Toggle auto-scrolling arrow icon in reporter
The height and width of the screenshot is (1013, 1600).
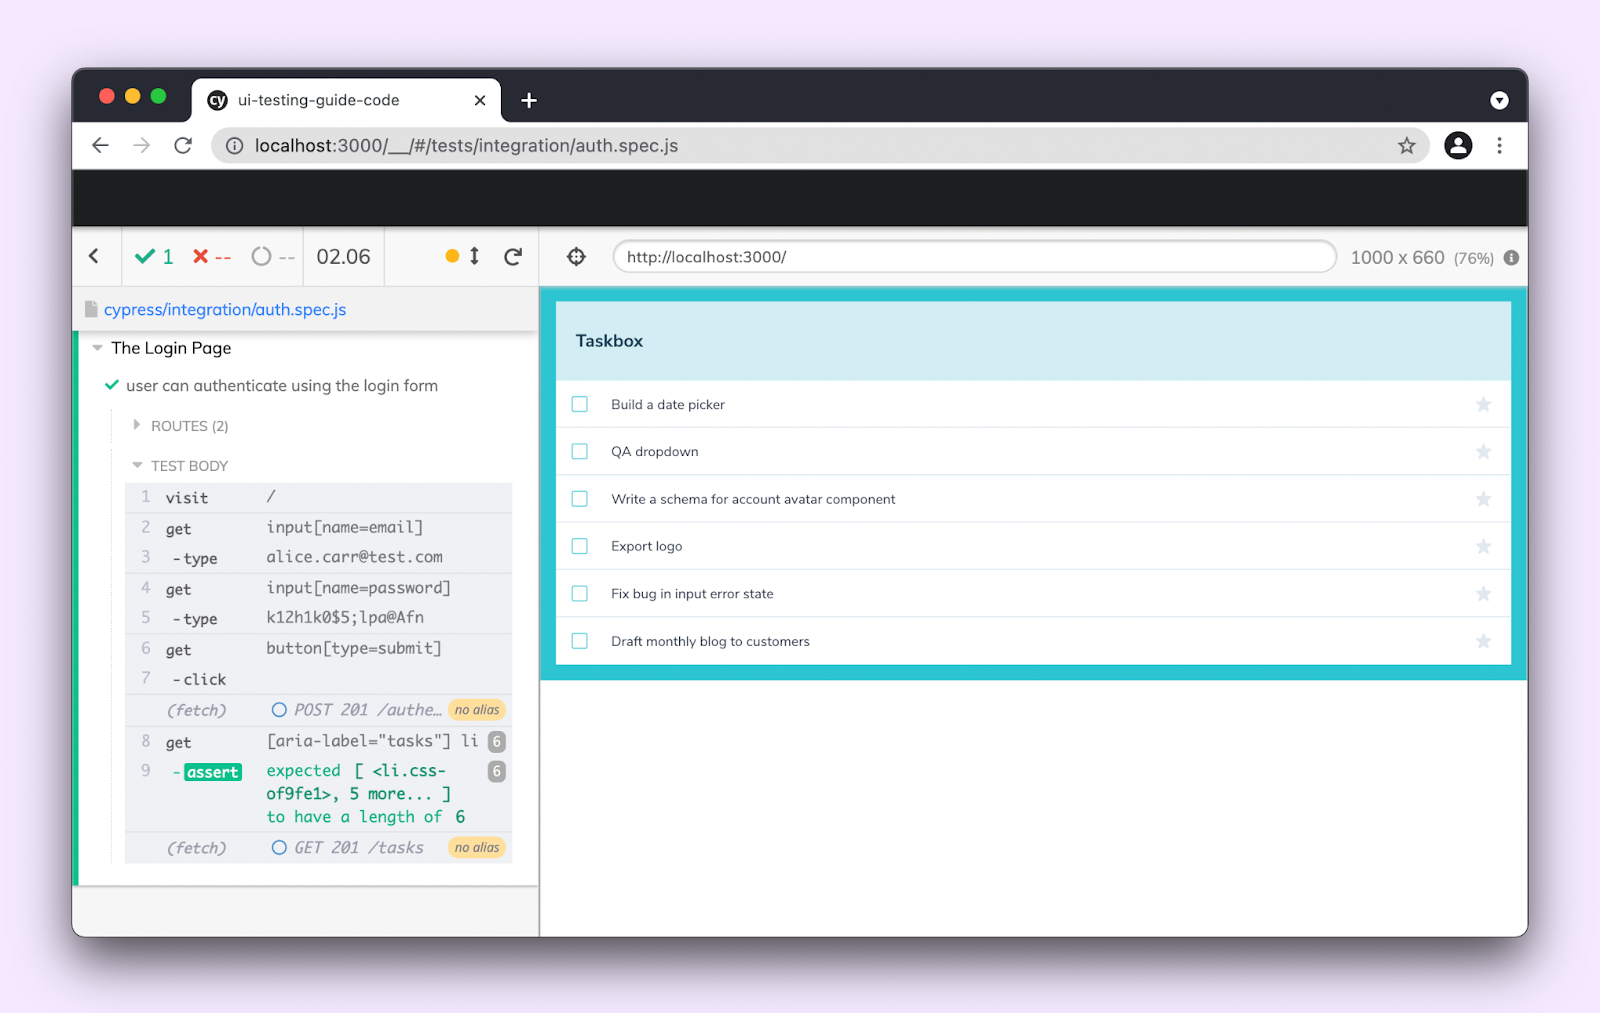pyautogui.click(x=474, y=256)
